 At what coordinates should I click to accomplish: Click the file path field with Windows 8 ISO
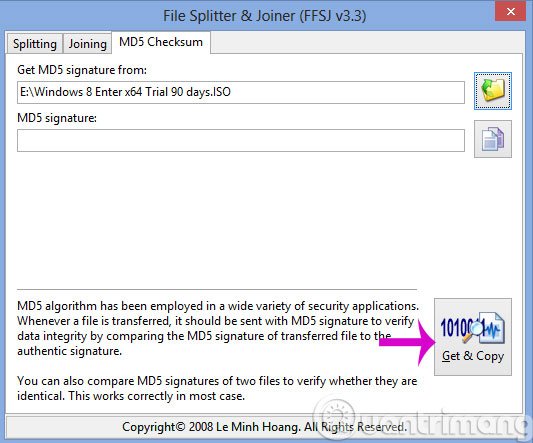(241, 92)
